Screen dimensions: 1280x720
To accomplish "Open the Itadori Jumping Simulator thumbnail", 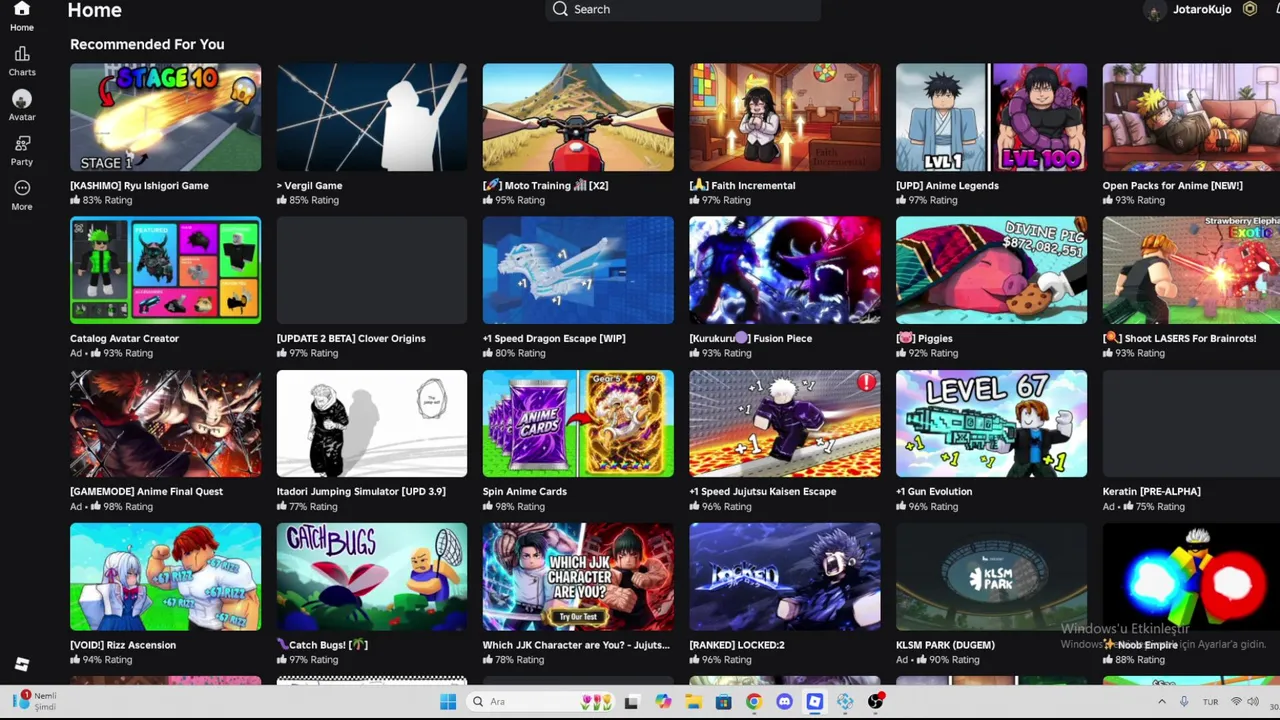I will [x=372, y=423].
